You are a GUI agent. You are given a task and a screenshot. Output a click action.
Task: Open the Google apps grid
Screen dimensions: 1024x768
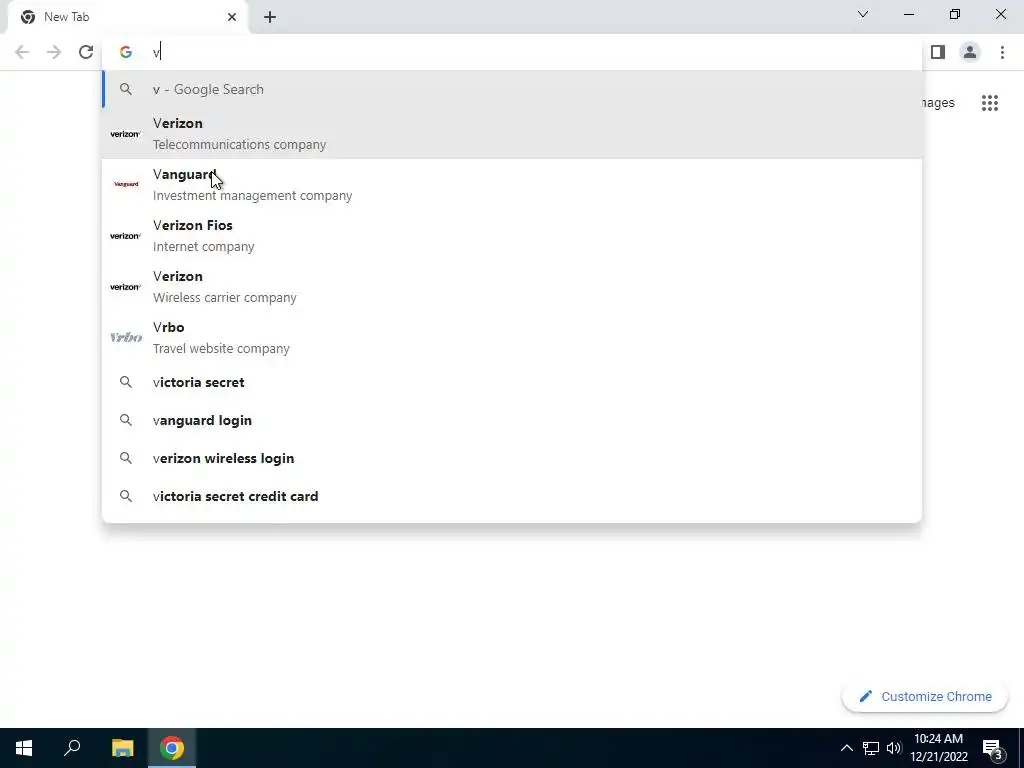pyautogui.click(x=989, y=103)
